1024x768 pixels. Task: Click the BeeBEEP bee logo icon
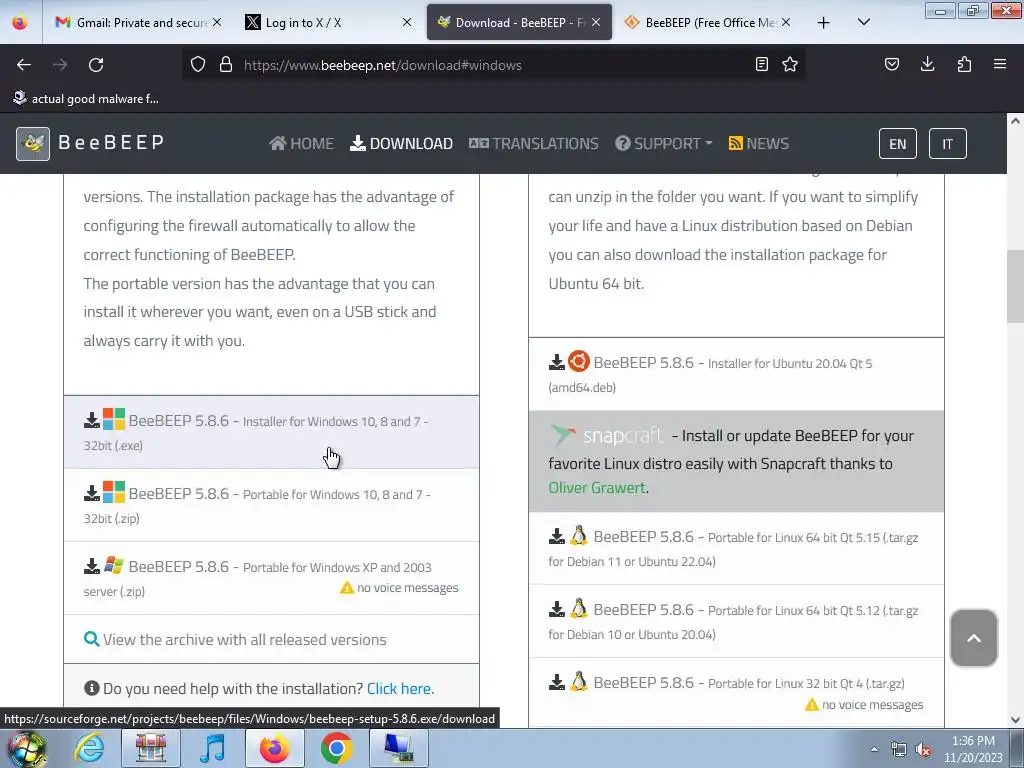[33, 144]
